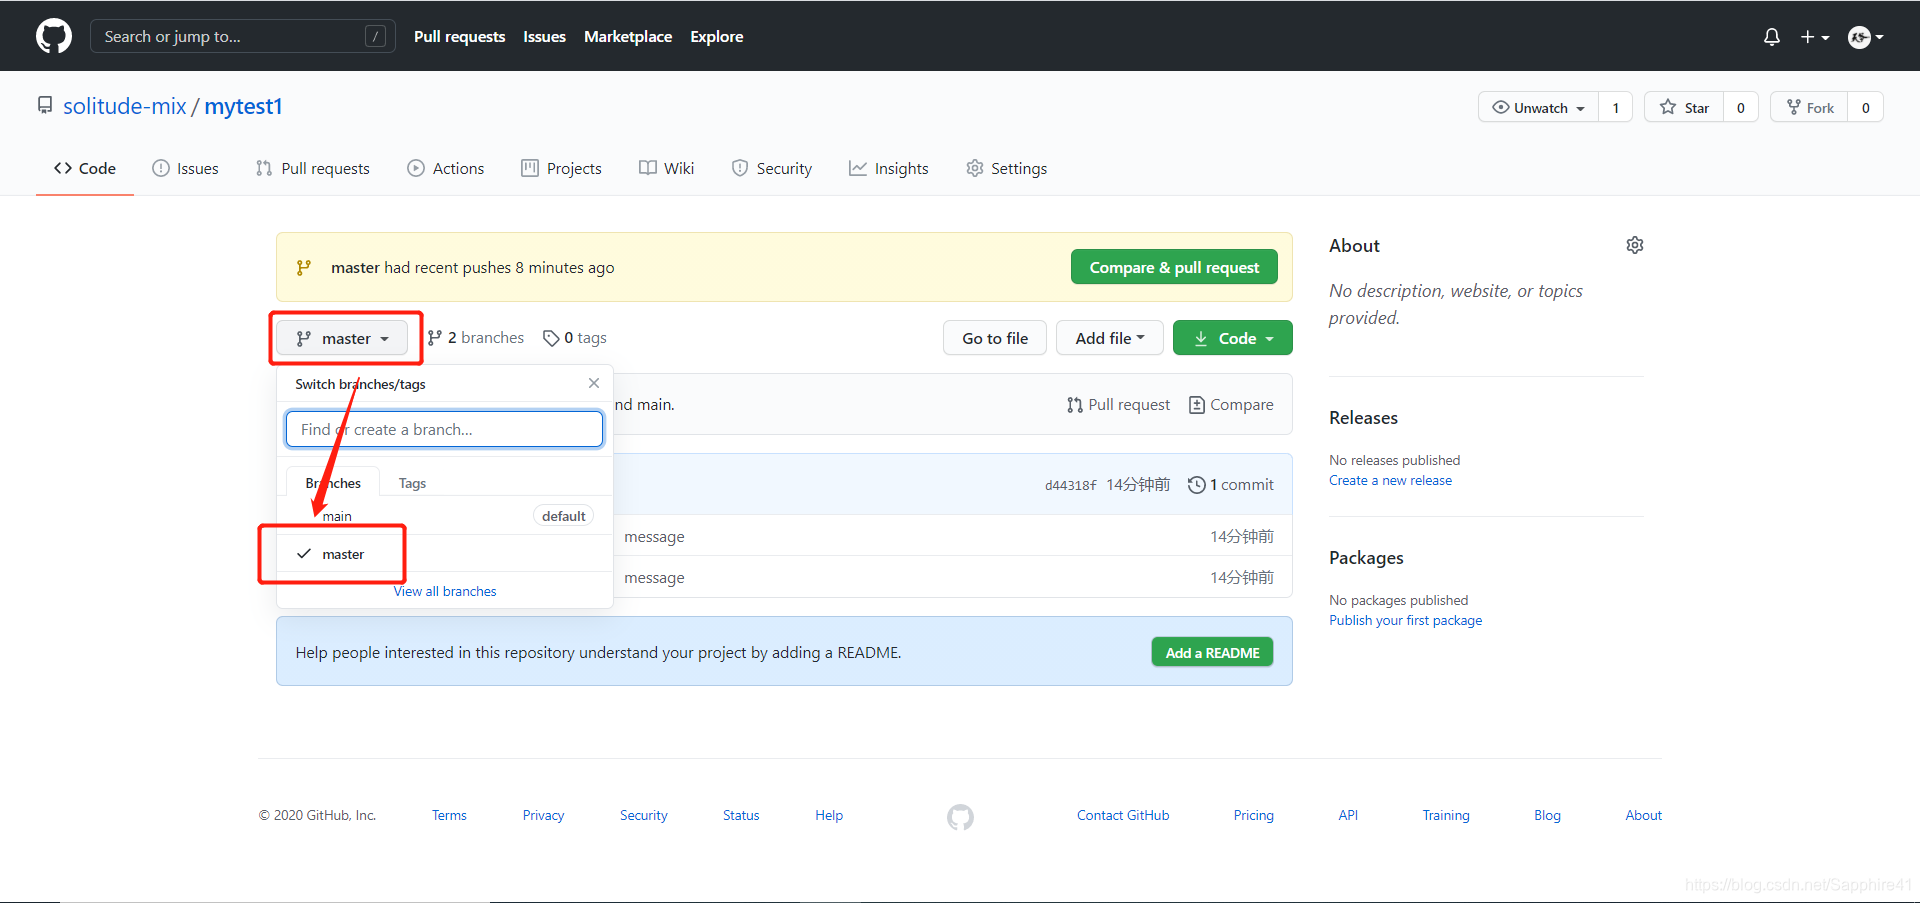Select the Actions tab
1920x903 pixels.
click(445, 168)
